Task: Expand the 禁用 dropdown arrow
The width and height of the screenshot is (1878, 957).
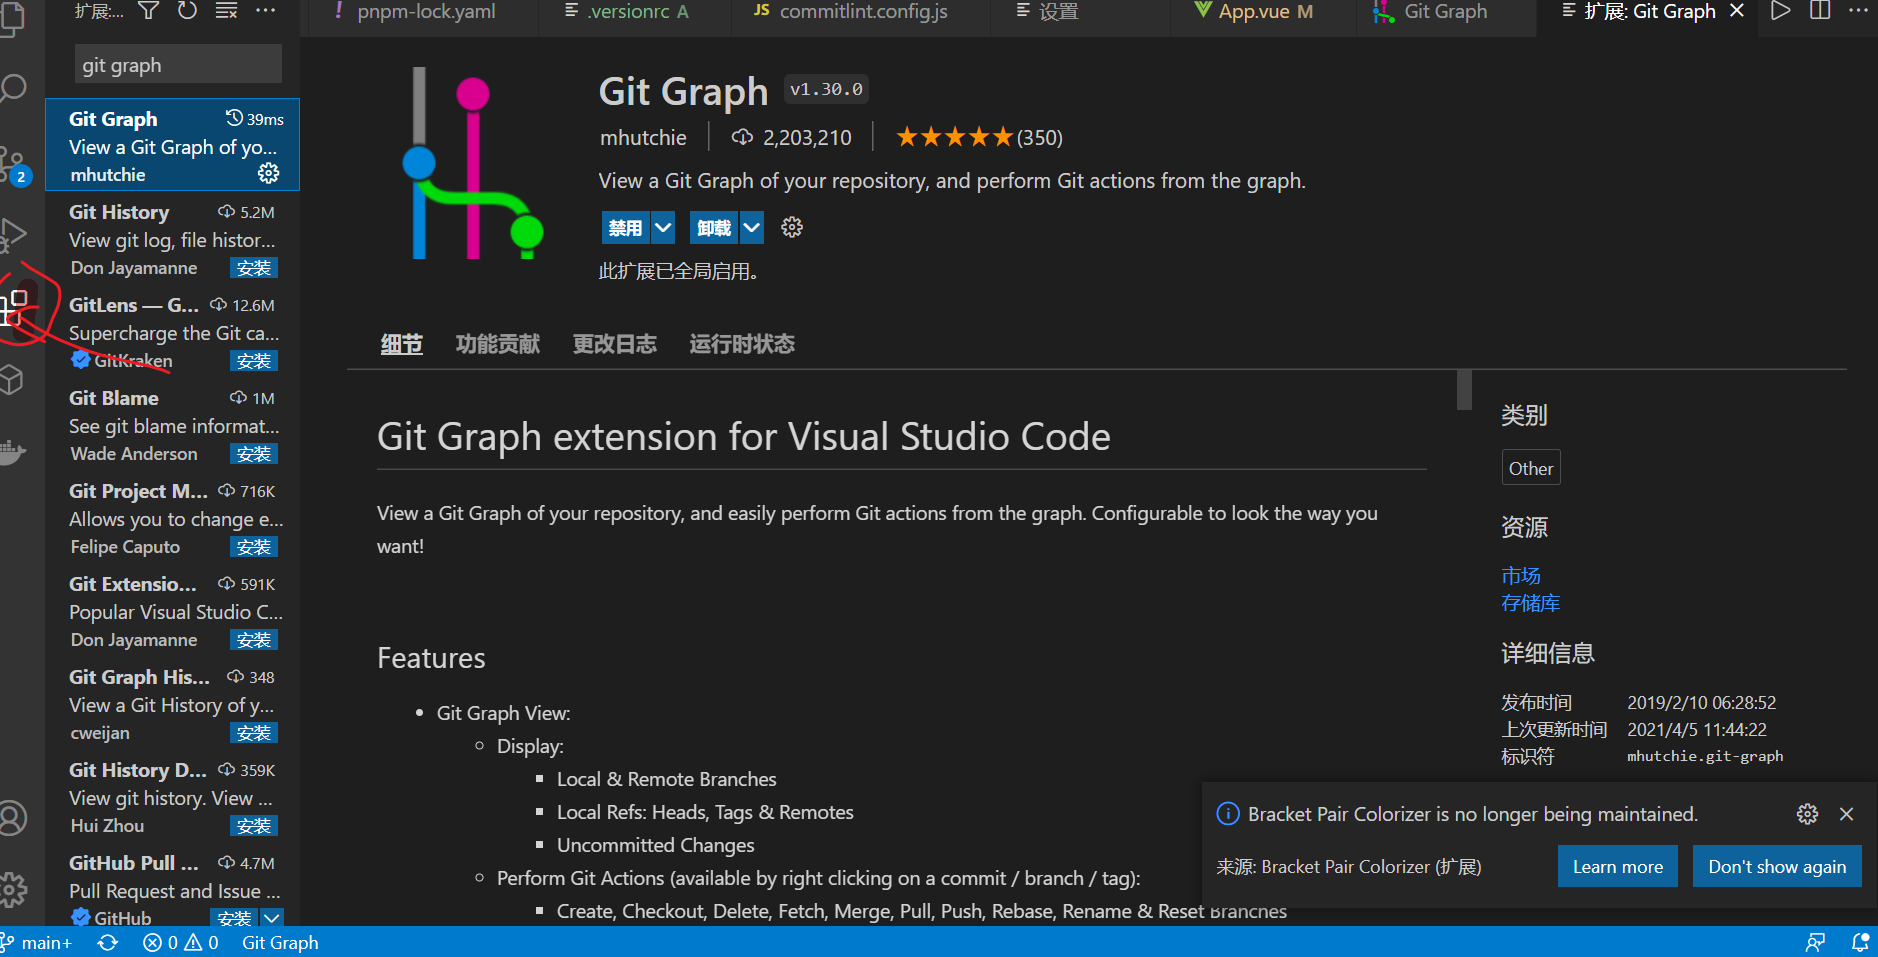Action: click(x=663, y=228)
